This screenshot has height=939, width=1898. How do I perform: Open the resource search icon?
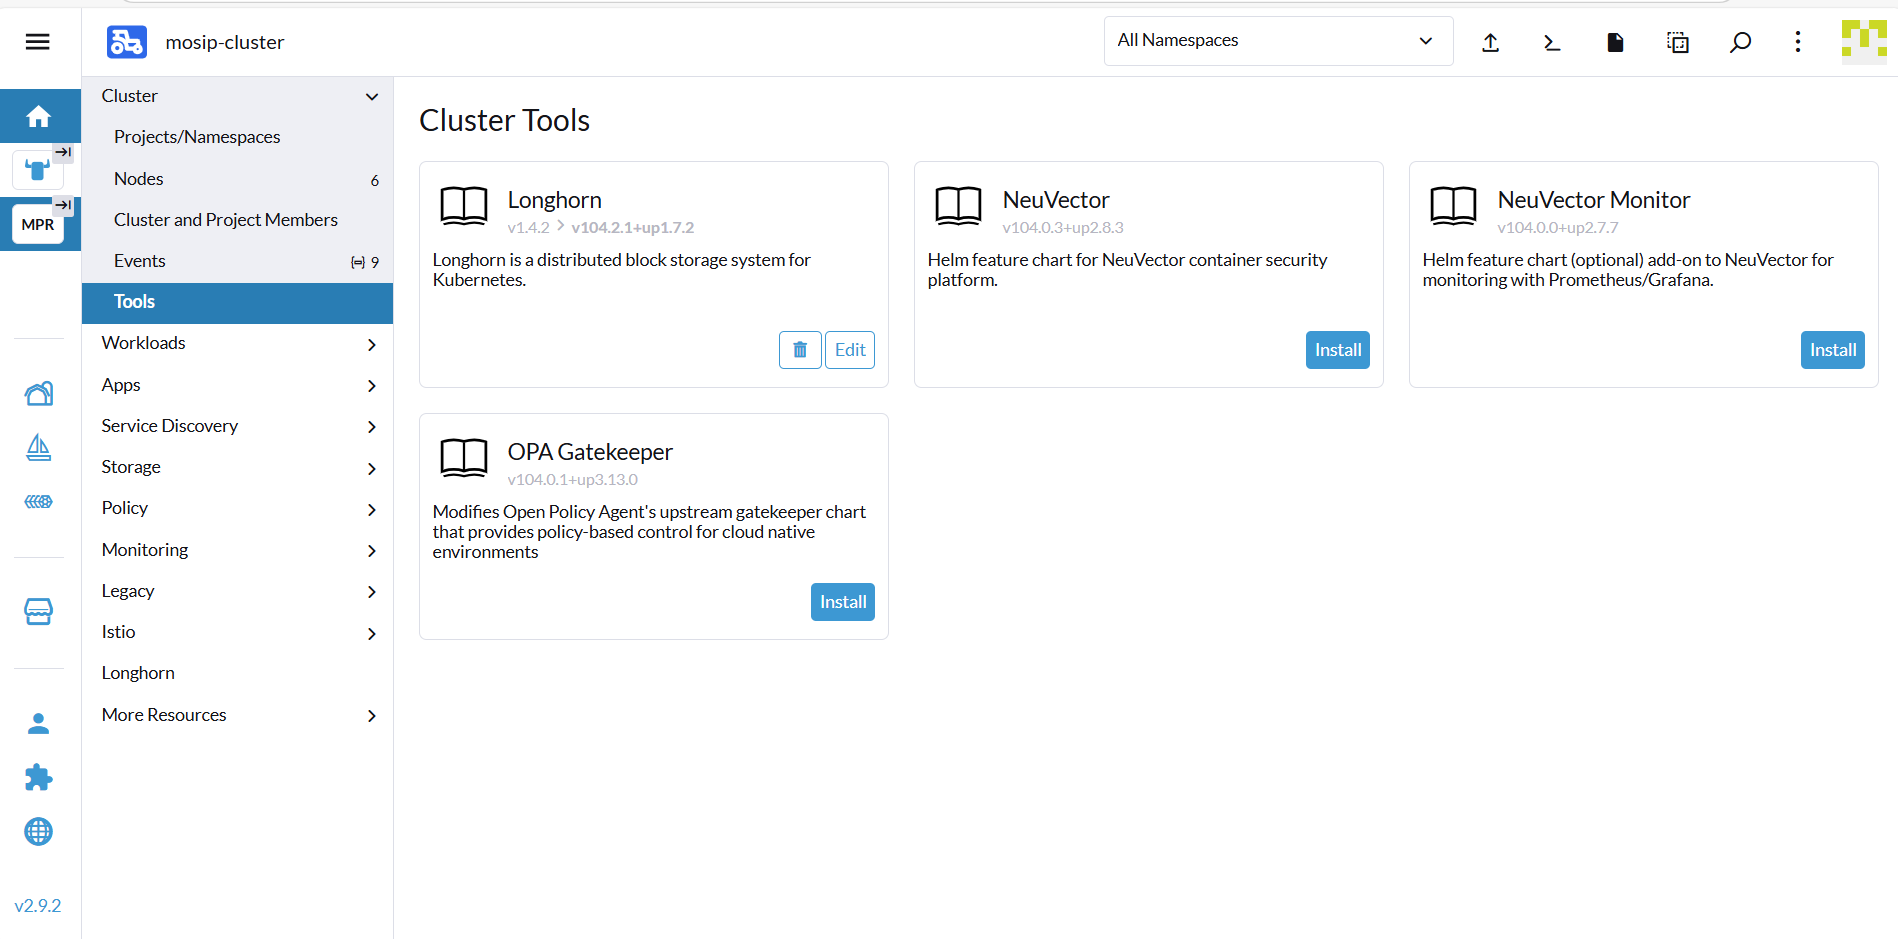1740,42
